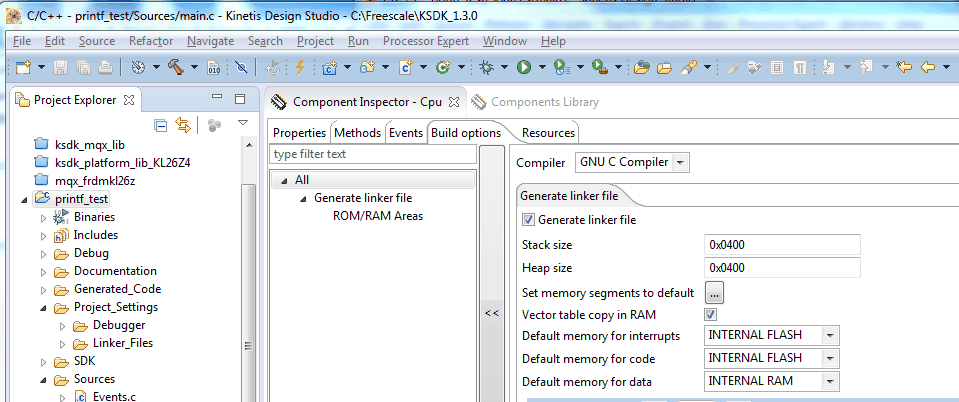Expand the Generated_Code folder

(x=43, y=289)
